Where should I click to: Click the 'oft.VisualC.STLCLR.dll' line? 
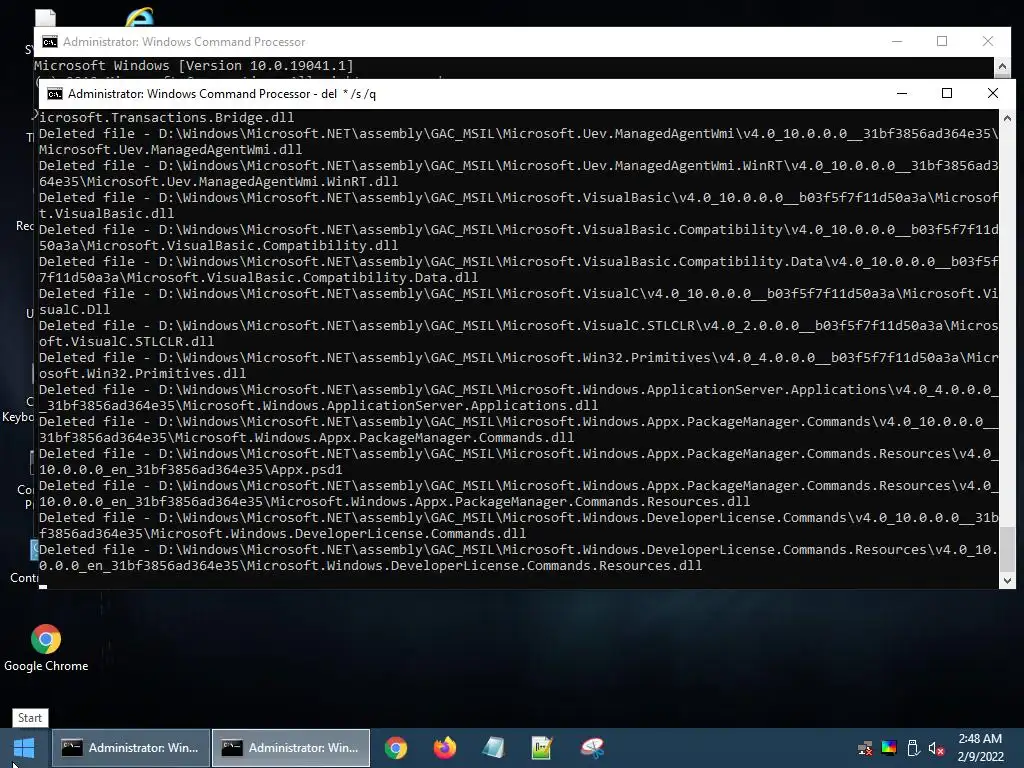click(127, 342)
